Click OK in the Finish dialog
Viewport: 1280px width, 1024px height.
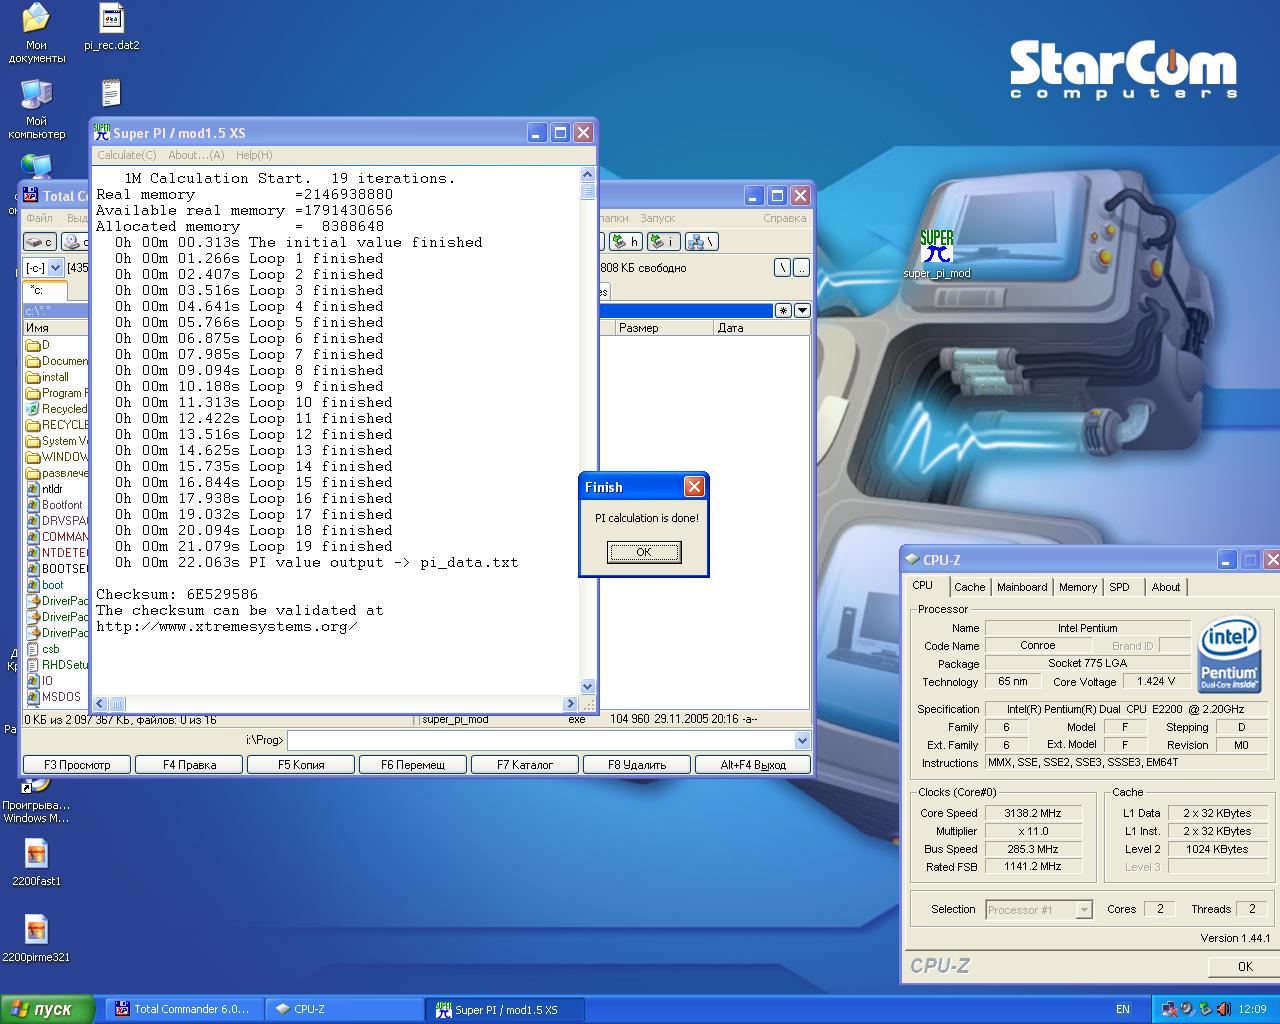[x=644, y=552]
